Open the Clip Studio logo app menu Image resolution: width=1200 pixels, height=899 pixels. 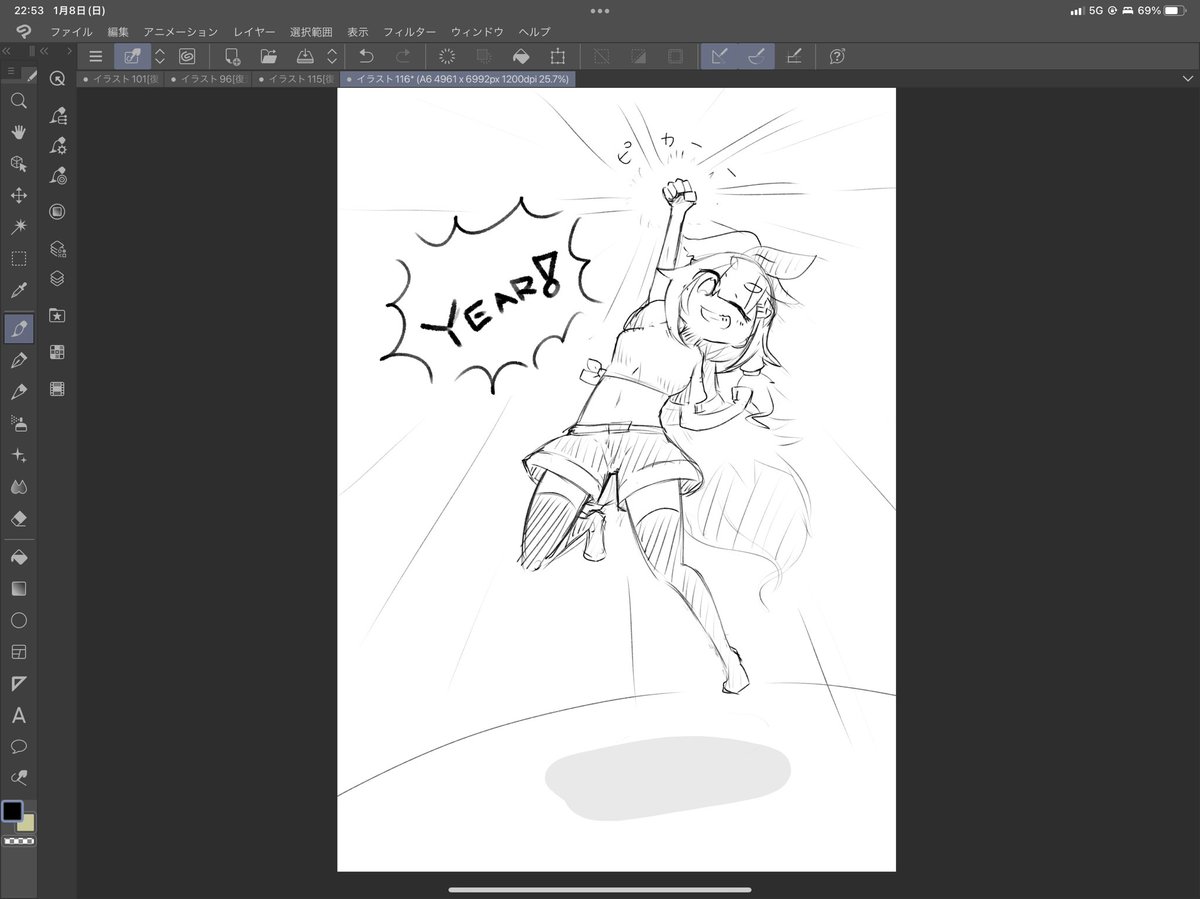(24, 32)
